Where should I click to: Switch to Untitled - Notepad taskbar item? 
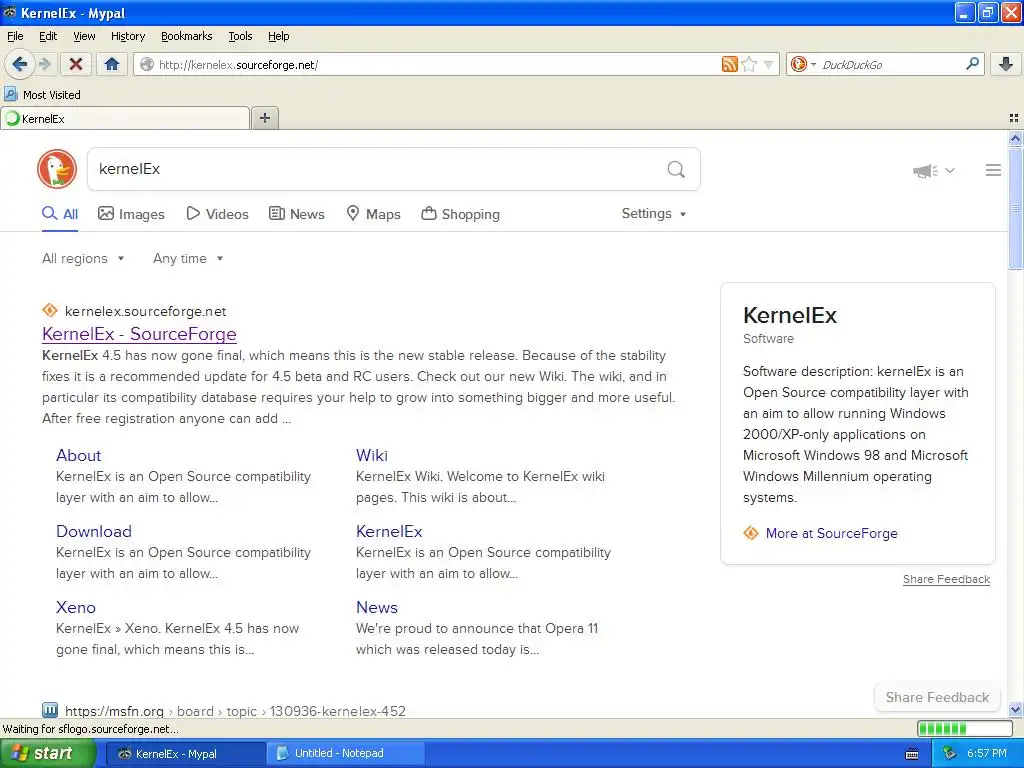(345, 753)
